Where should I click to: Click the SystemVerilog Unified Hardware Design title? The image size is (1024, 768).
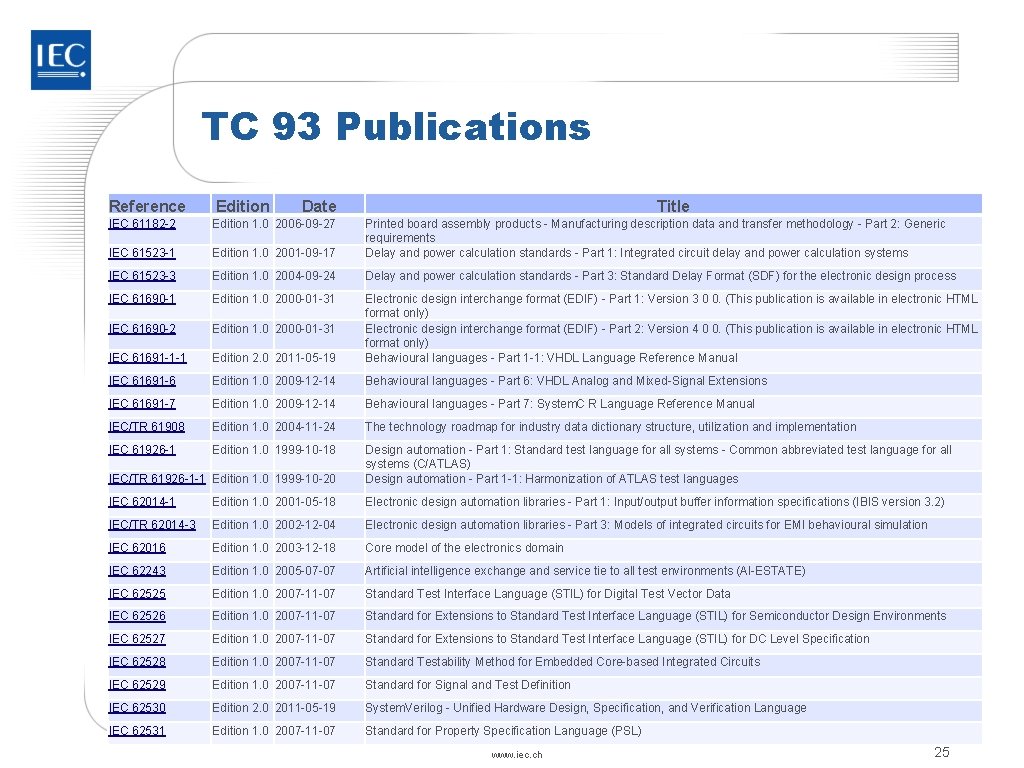586,709
